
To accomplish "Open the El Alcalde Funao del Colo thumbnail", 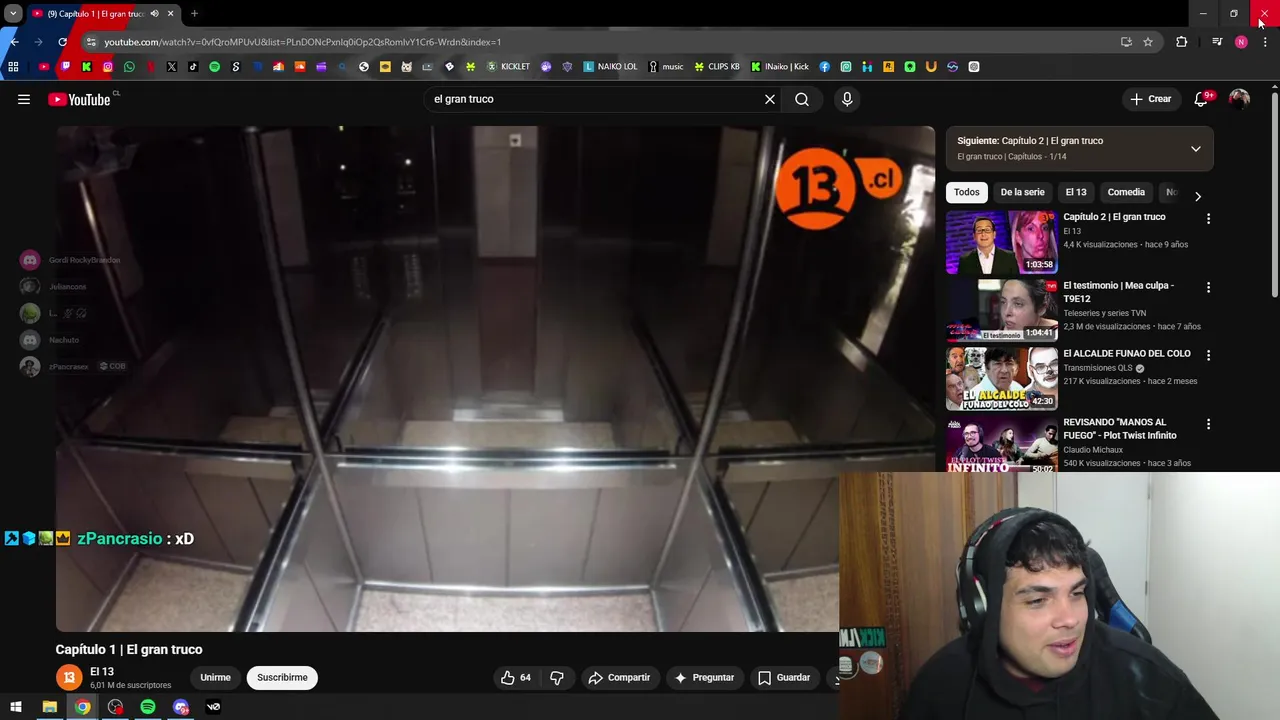I will [x=1002, y=379].
